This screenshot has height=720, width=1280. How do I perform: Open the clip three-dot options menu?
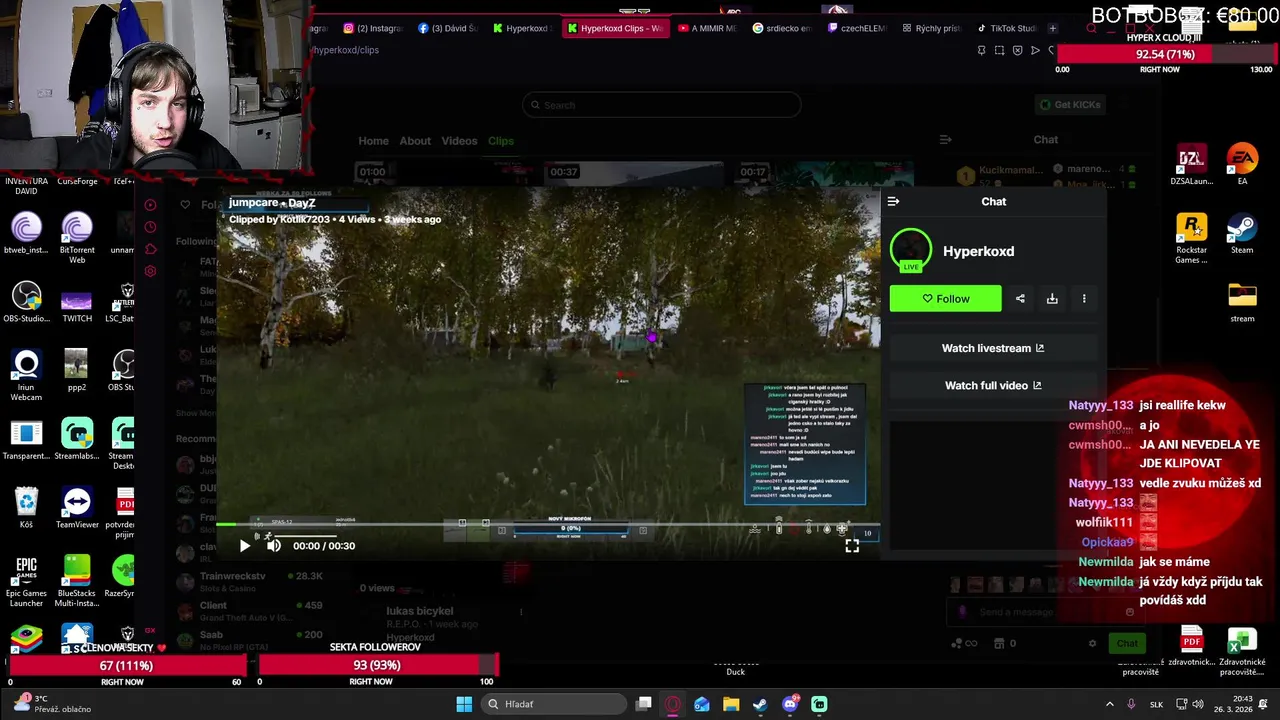click(x=1084, y=298)
